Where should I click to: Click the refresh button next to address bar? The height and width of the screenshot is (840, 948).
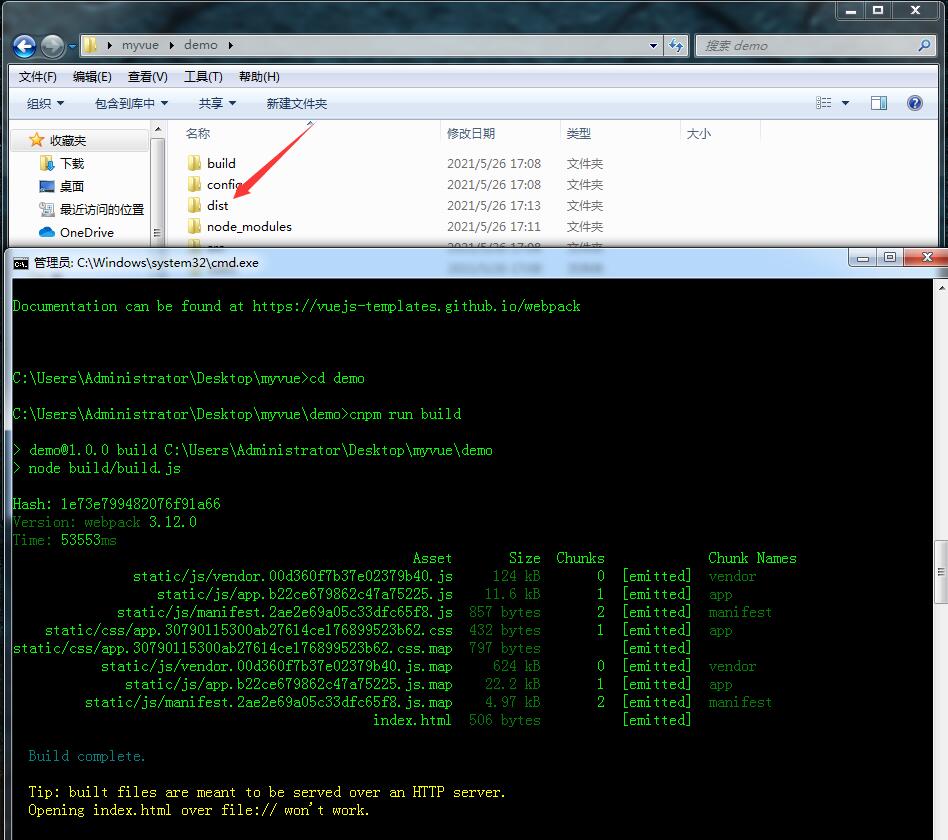click(x=676, y=45)
